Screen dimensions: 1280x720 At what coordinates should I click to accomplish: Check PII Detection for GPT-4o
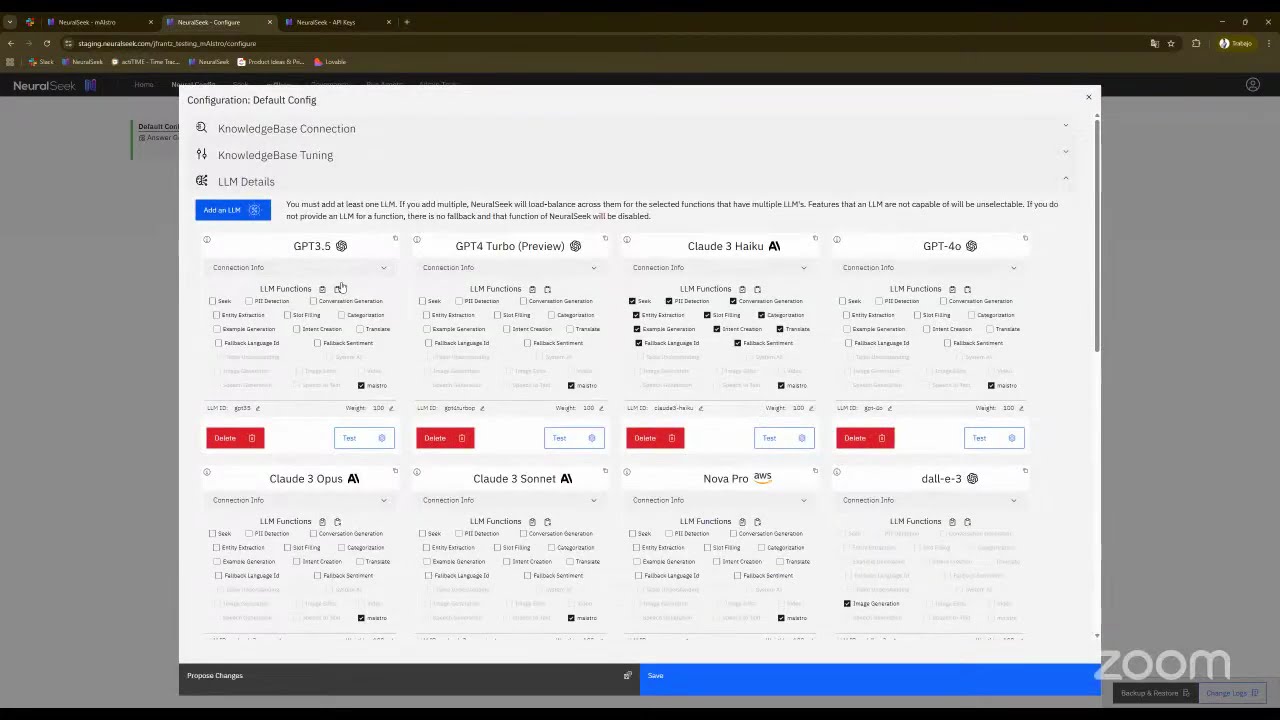click(x=879, y=301)
